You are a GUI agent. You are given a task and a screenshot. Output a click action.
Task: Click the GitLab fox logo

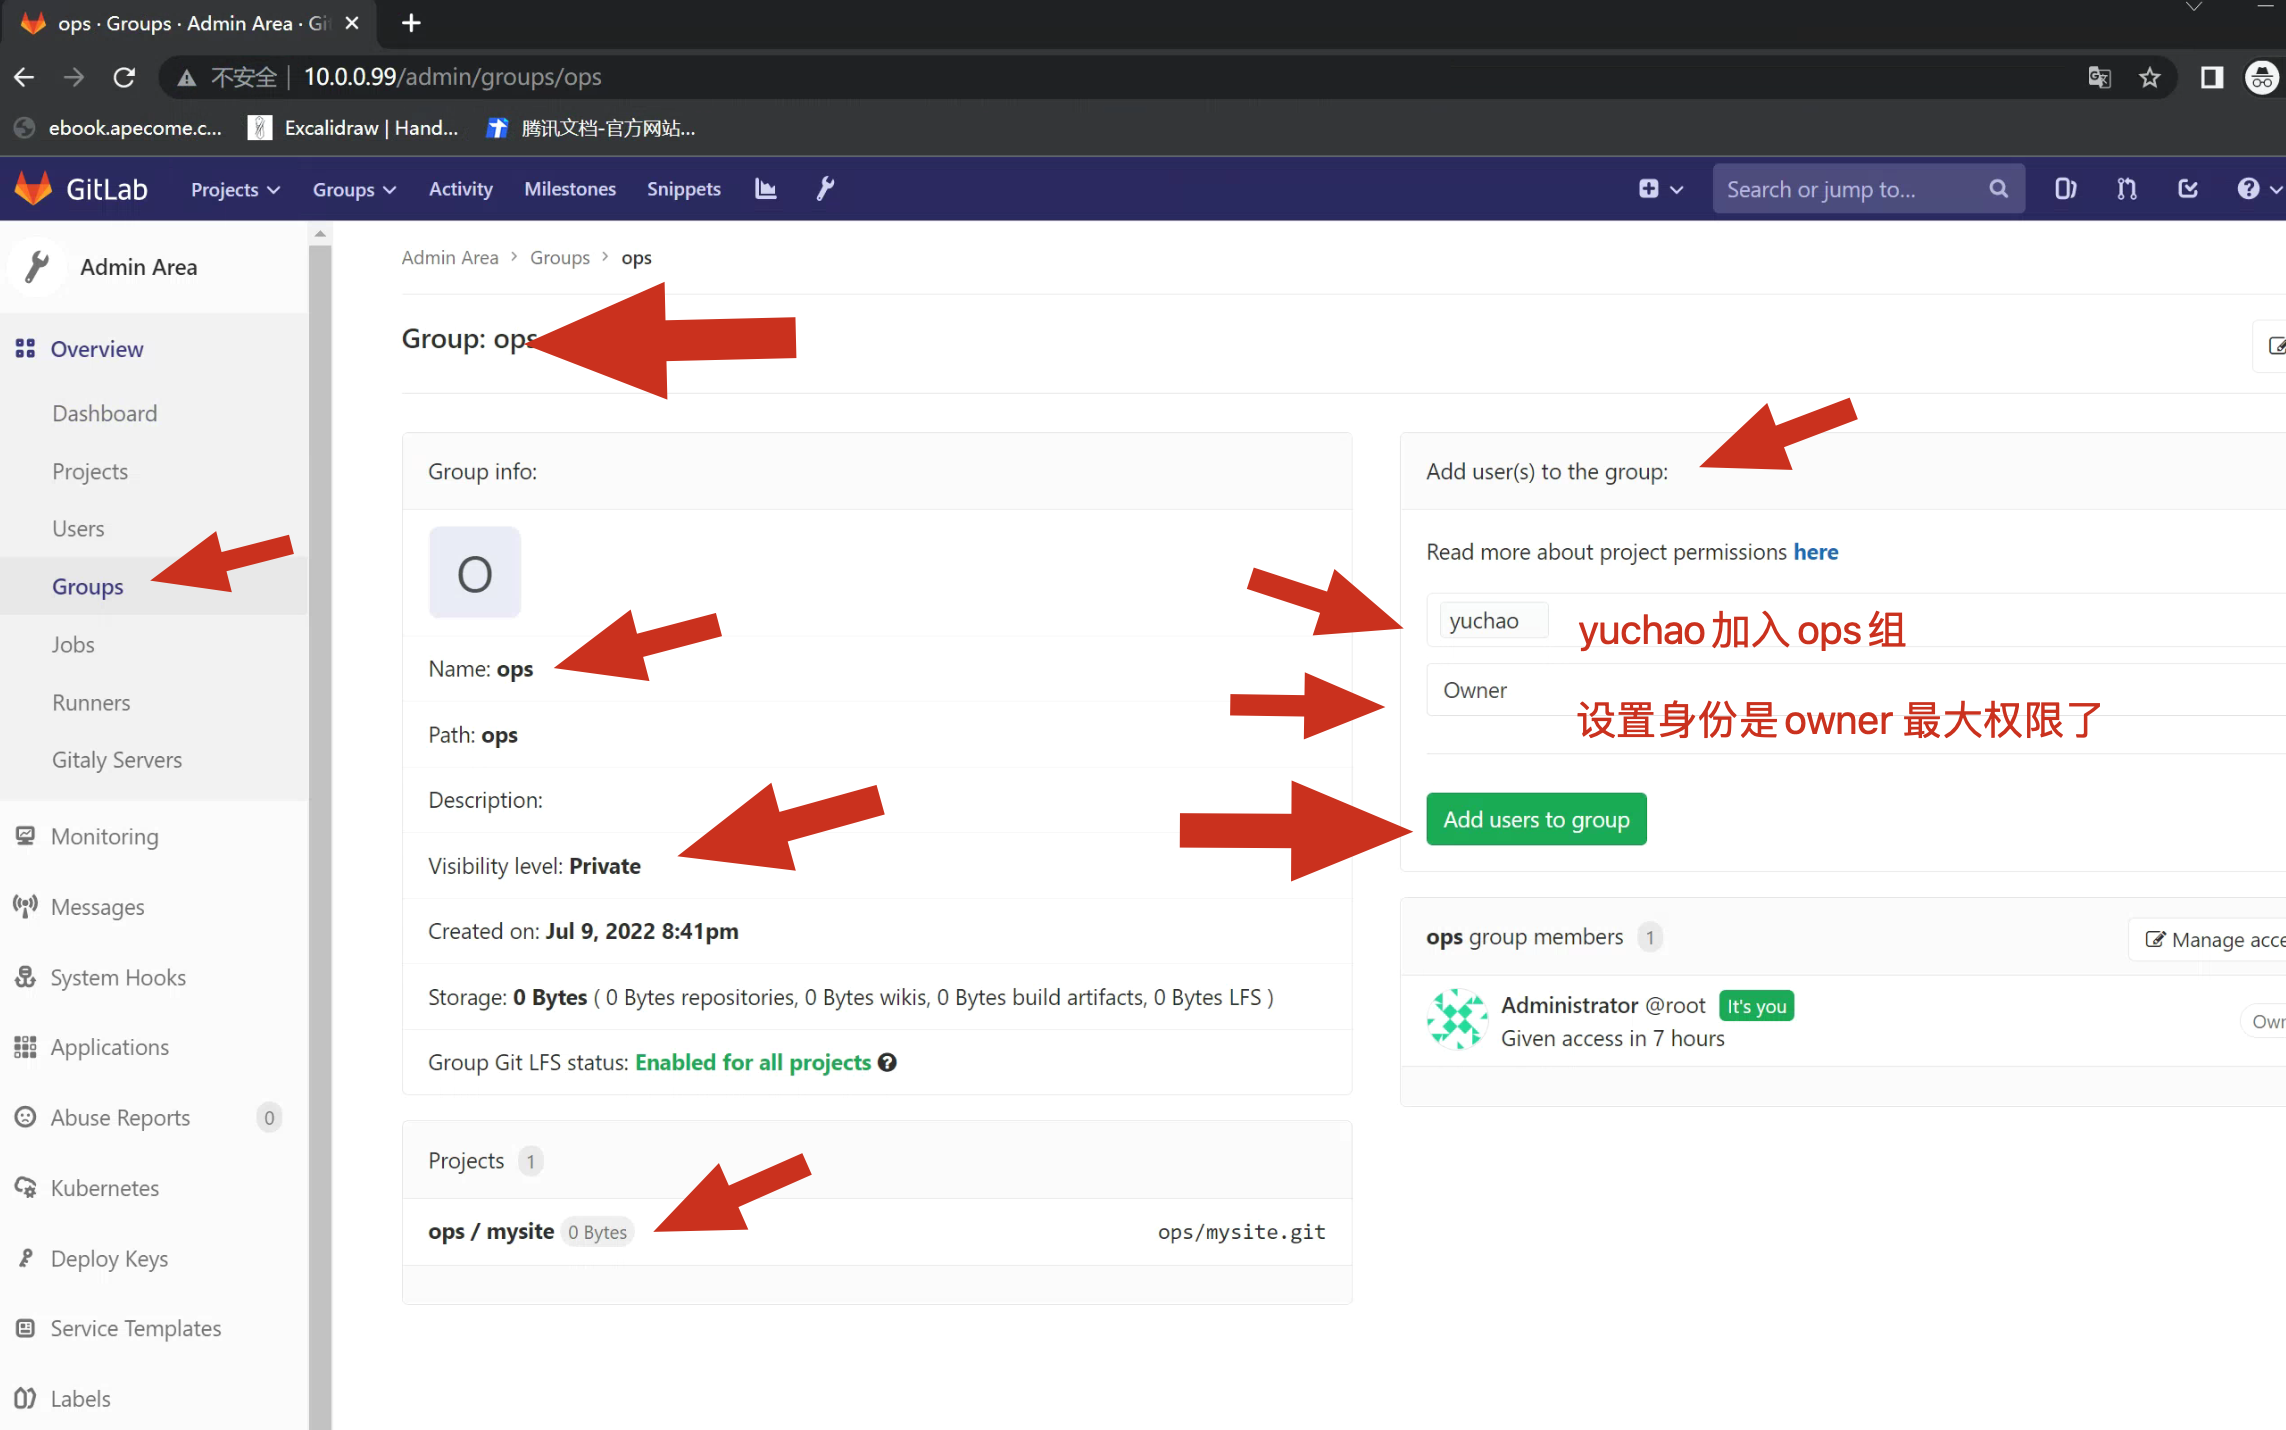coord(34,189)
